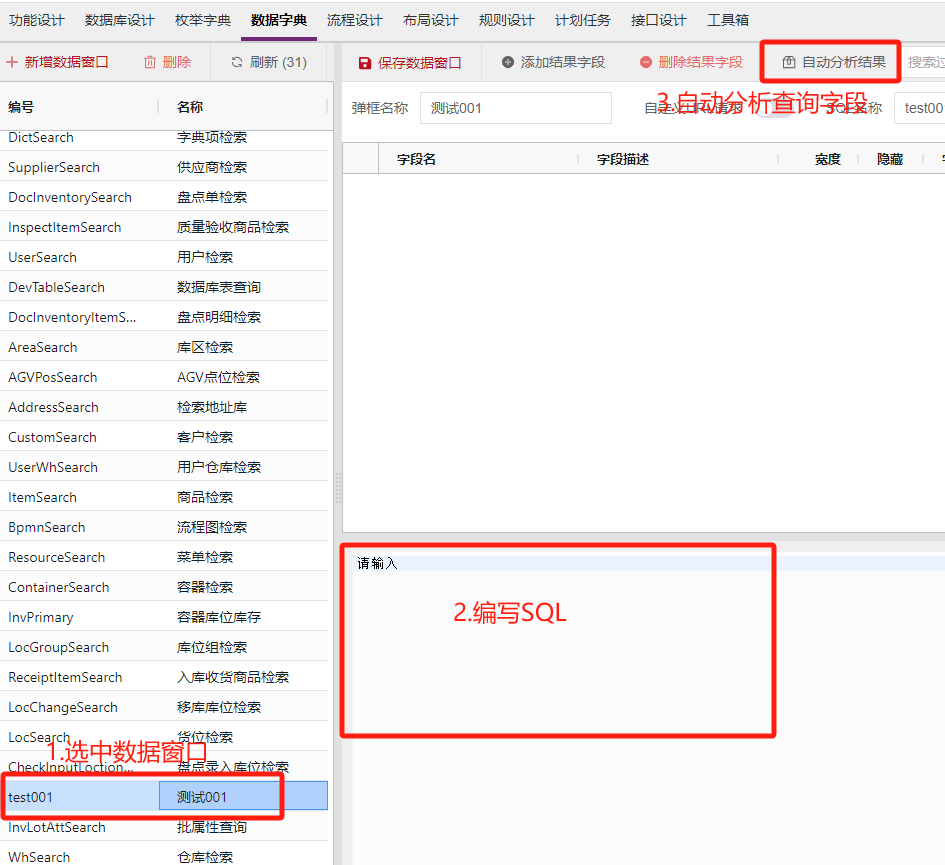
Task: Go to the 接口设计 tab
Action: pos(659,20)
